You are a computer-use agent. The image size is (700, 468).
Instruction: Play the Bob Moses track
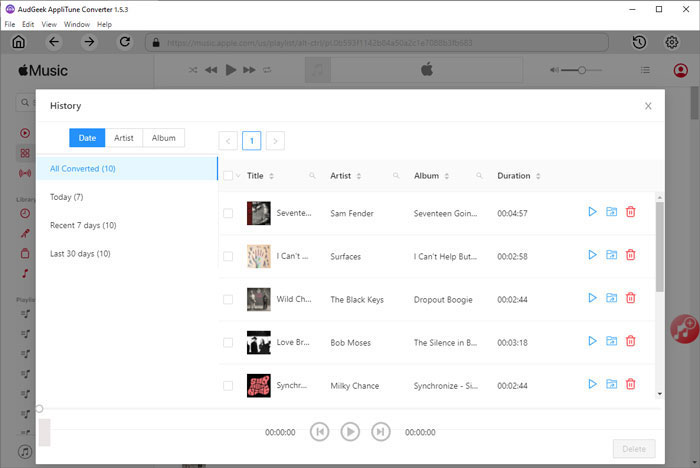point(592,341)
